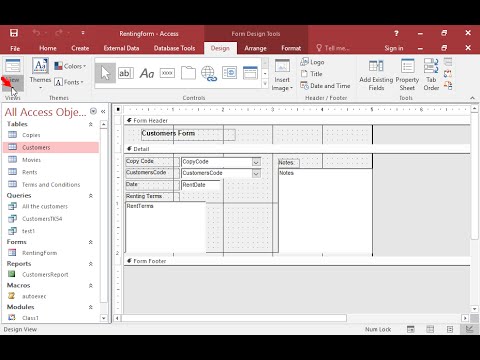Select the Text Box control tool
480x360 pixels.
tap(126, 73)
